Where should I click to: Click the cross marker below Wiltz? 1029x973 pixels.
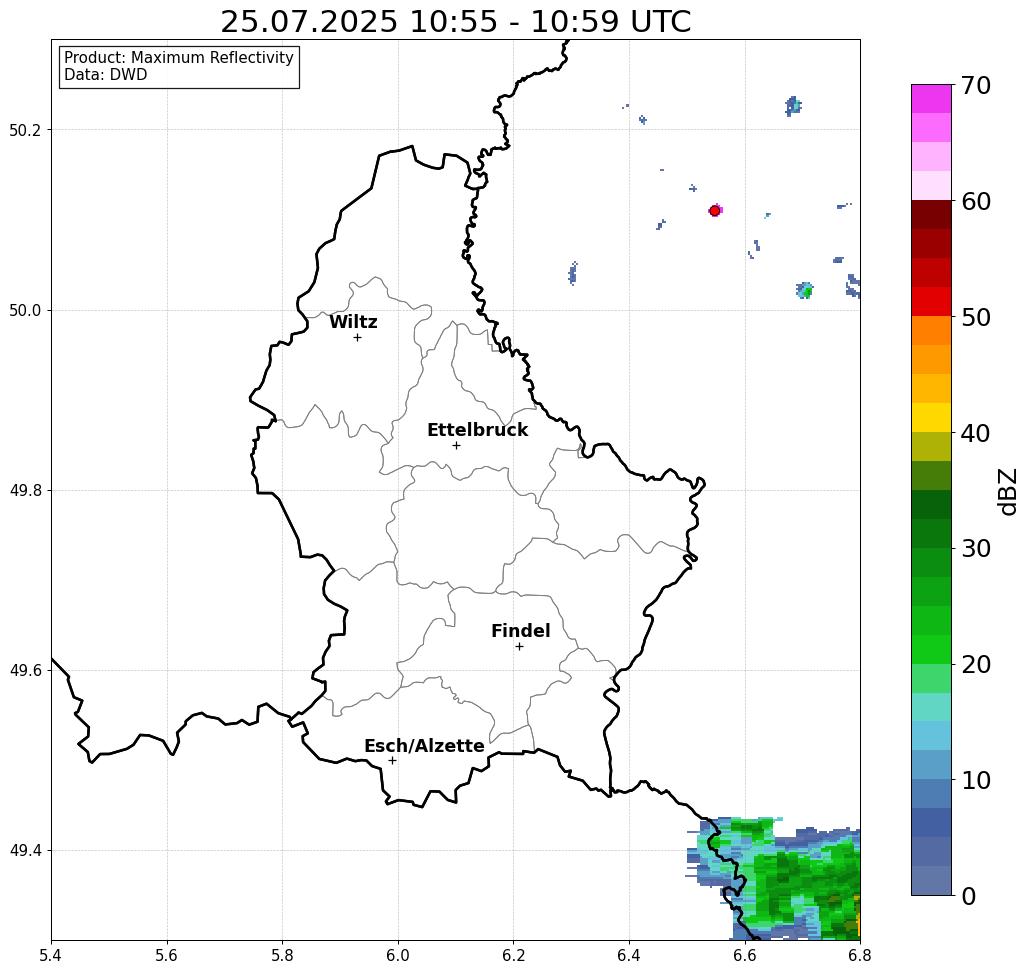click(357, 338)
